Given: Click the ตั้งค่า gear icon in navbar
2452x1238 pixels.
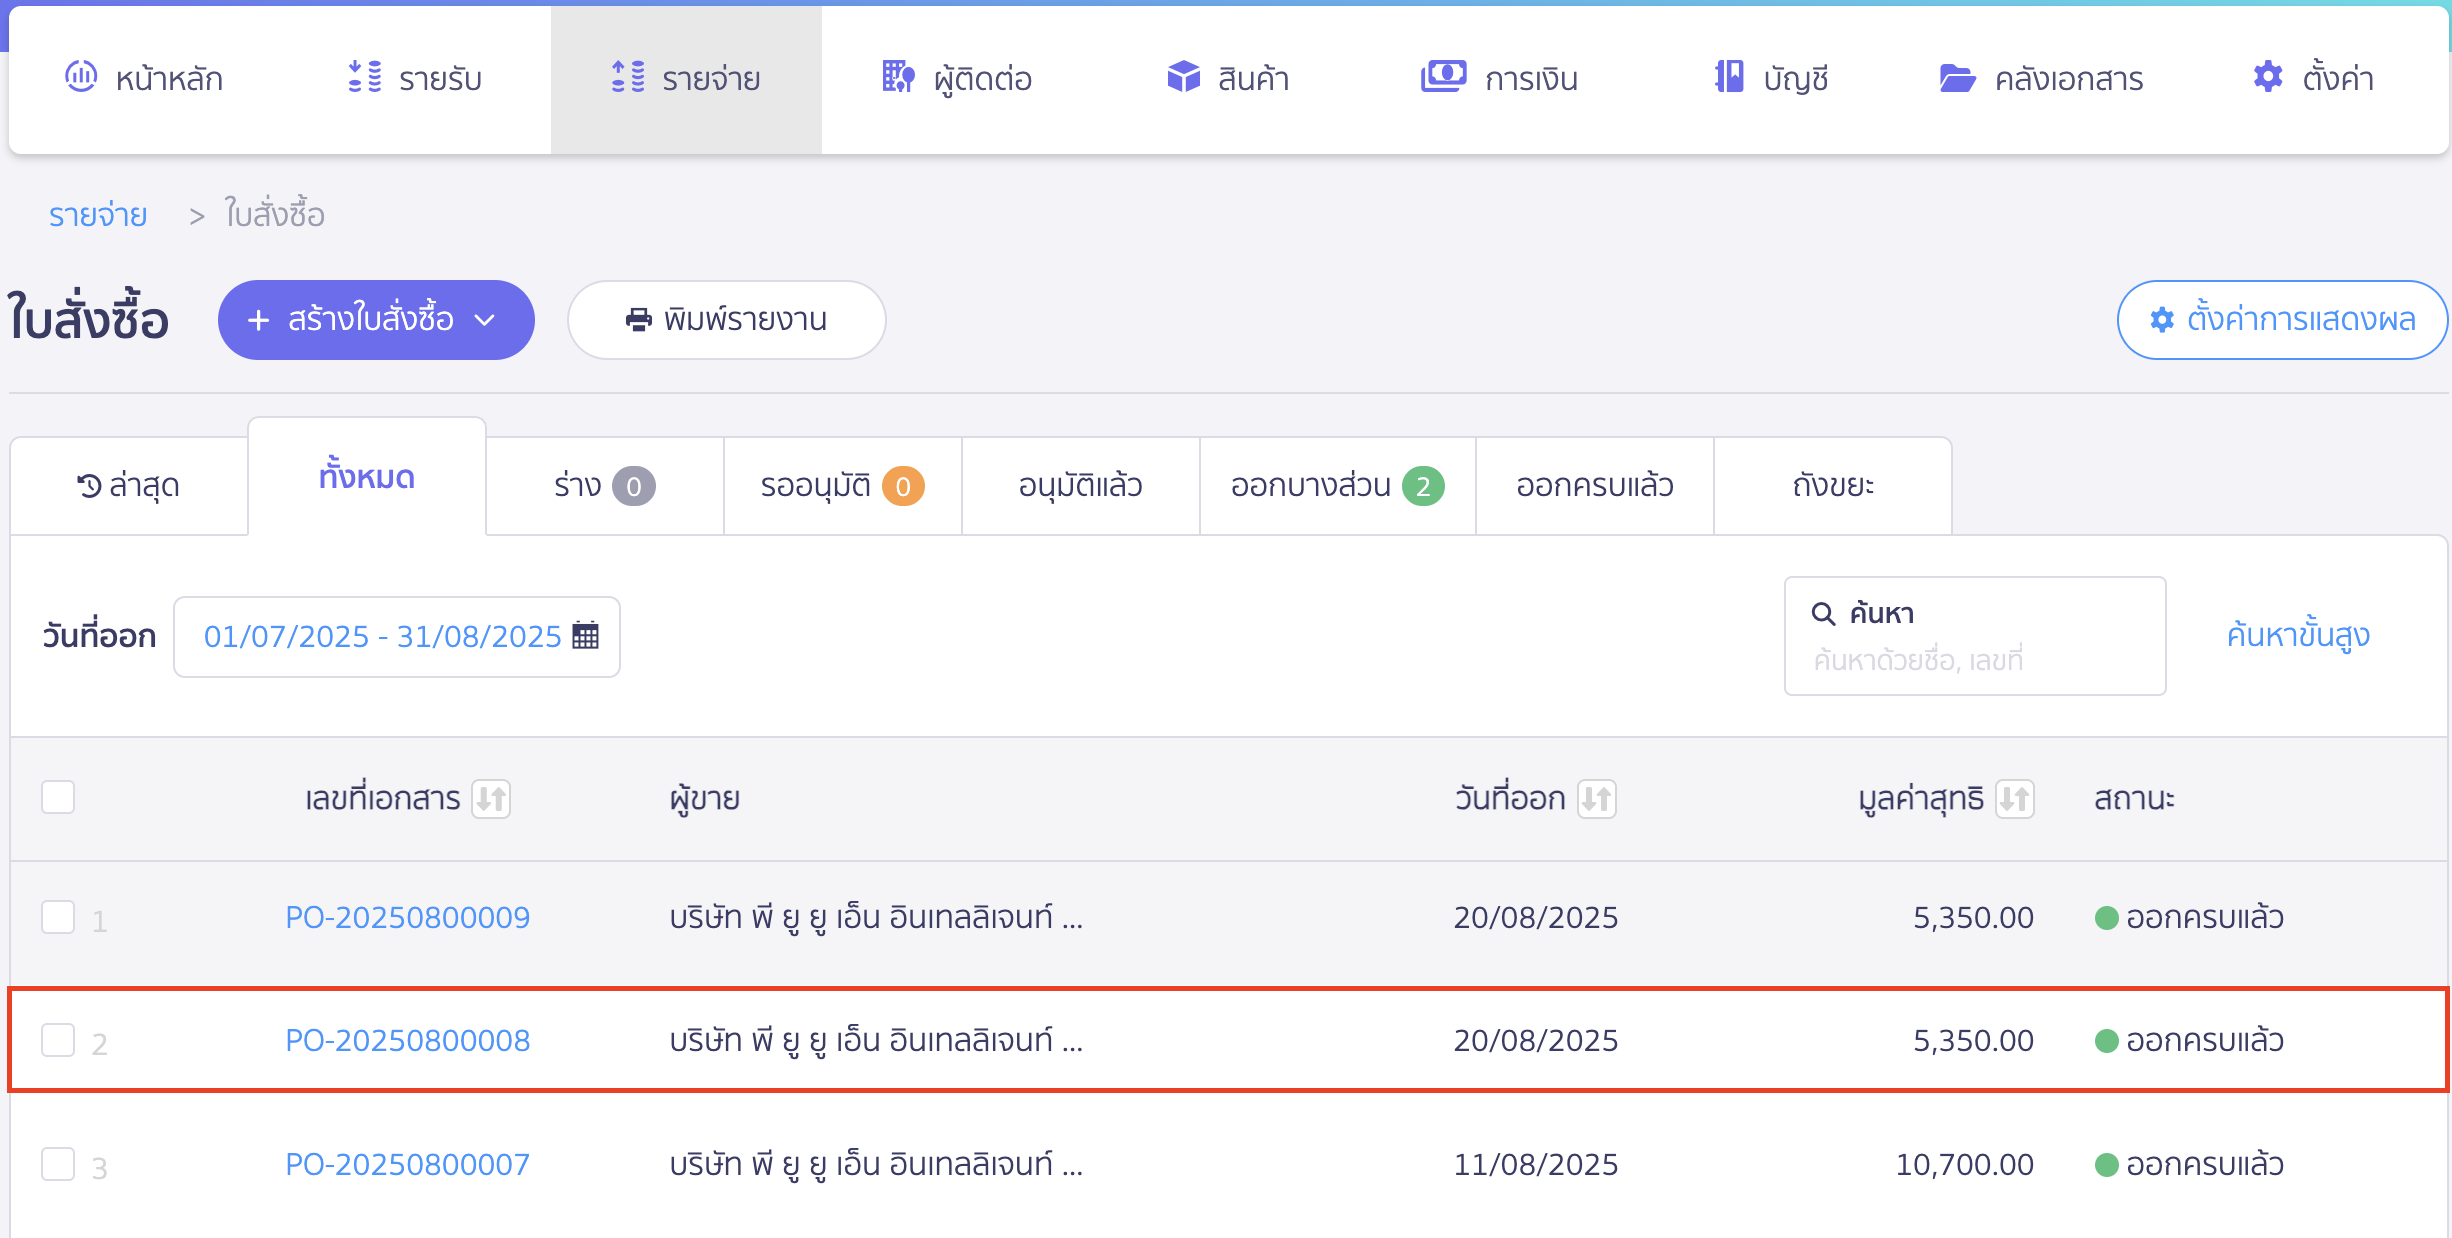Looking at the screenshot, I should click(2268, 76).
